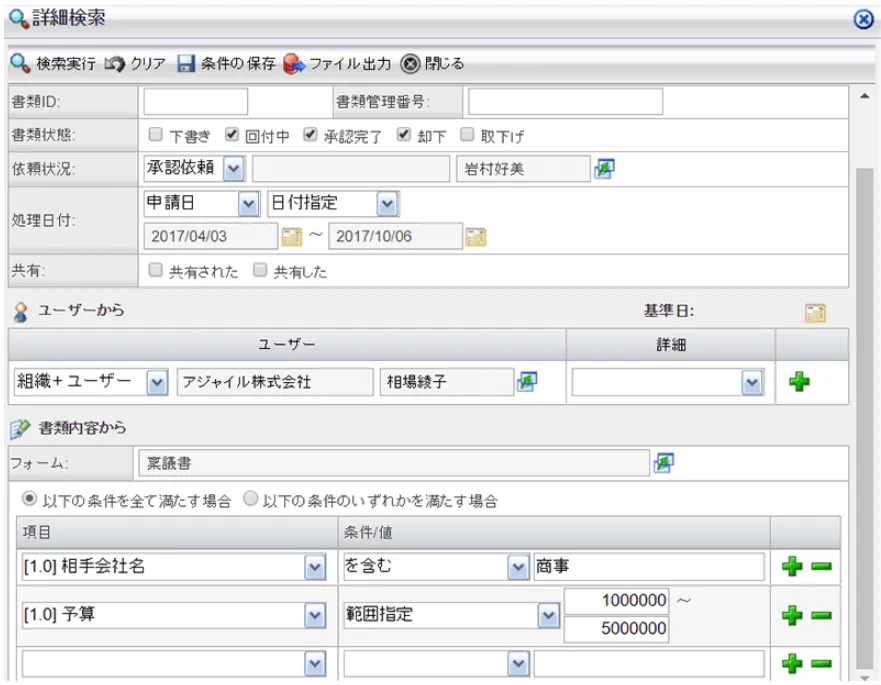Add condition after 相手会社名 row with plus

click(x=792, y=566)
